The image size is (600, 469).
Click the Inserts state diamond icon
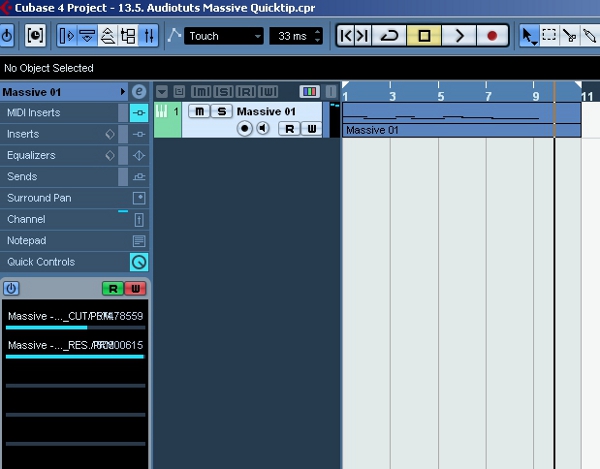110,134
